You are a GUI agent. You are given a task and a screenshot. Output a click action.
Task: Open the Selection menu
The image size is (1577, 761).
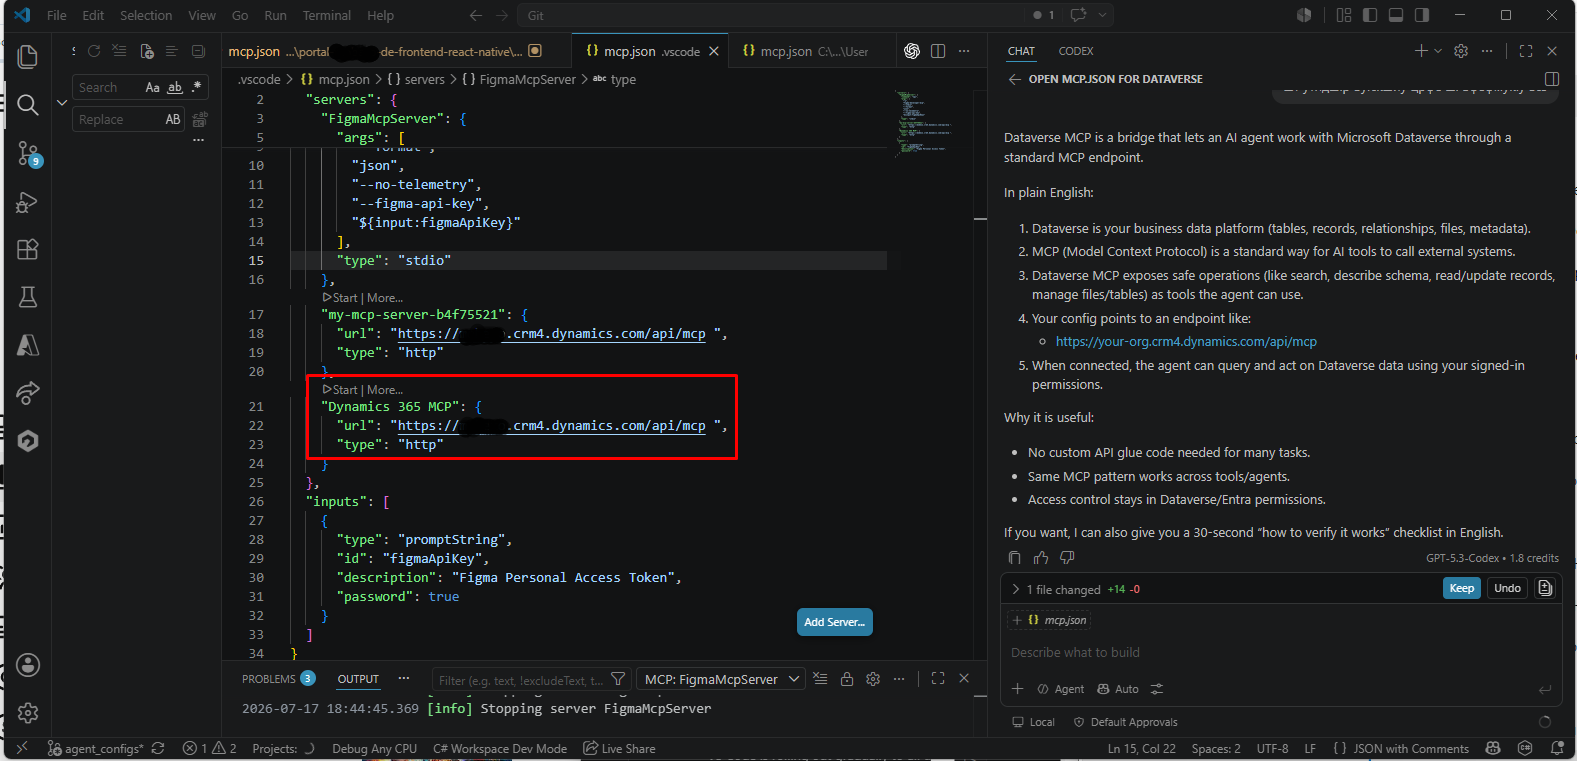pyautogui.click(x=146, y=15)
